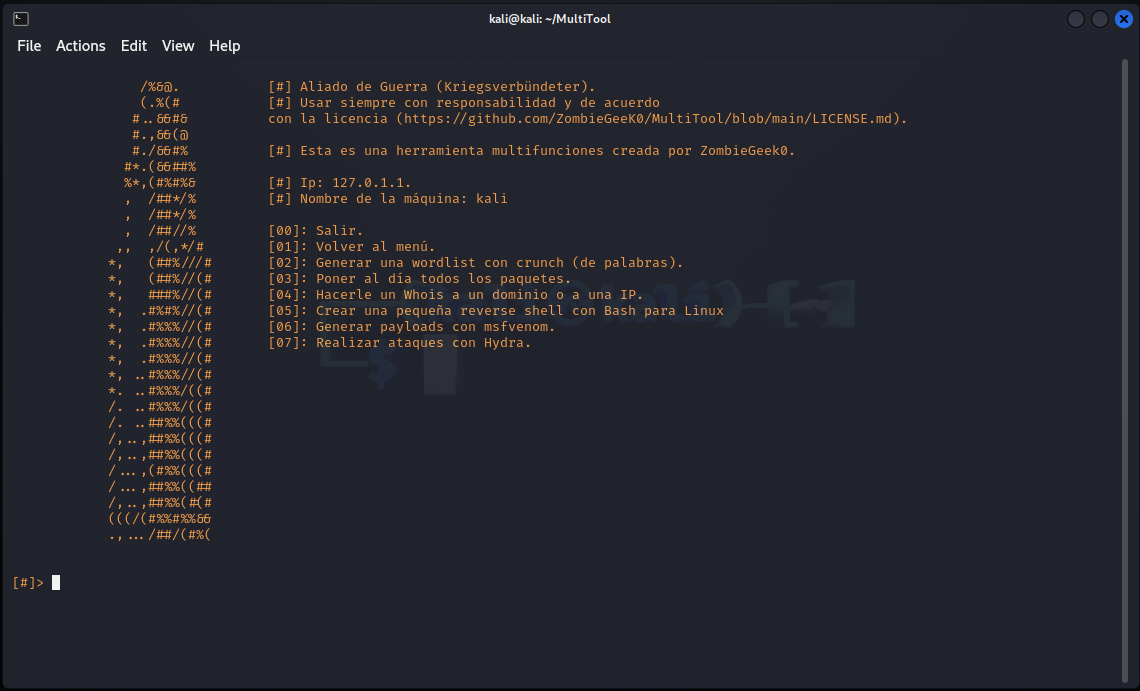The height and width of the screenshot is (691, 1140).
Task: Click the 'Usar siempre con responsabilidad' line
Action: coord(464,103)
